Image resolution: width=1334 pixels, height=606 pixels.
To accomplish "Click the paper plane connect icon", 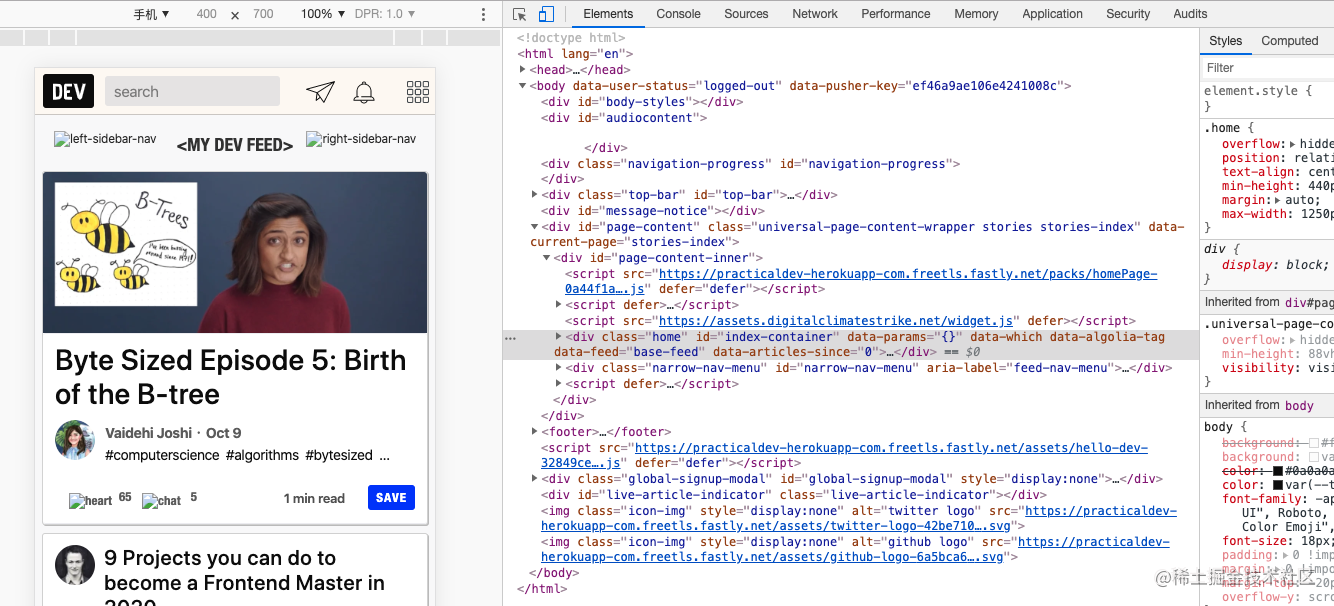I will (320, 92).
